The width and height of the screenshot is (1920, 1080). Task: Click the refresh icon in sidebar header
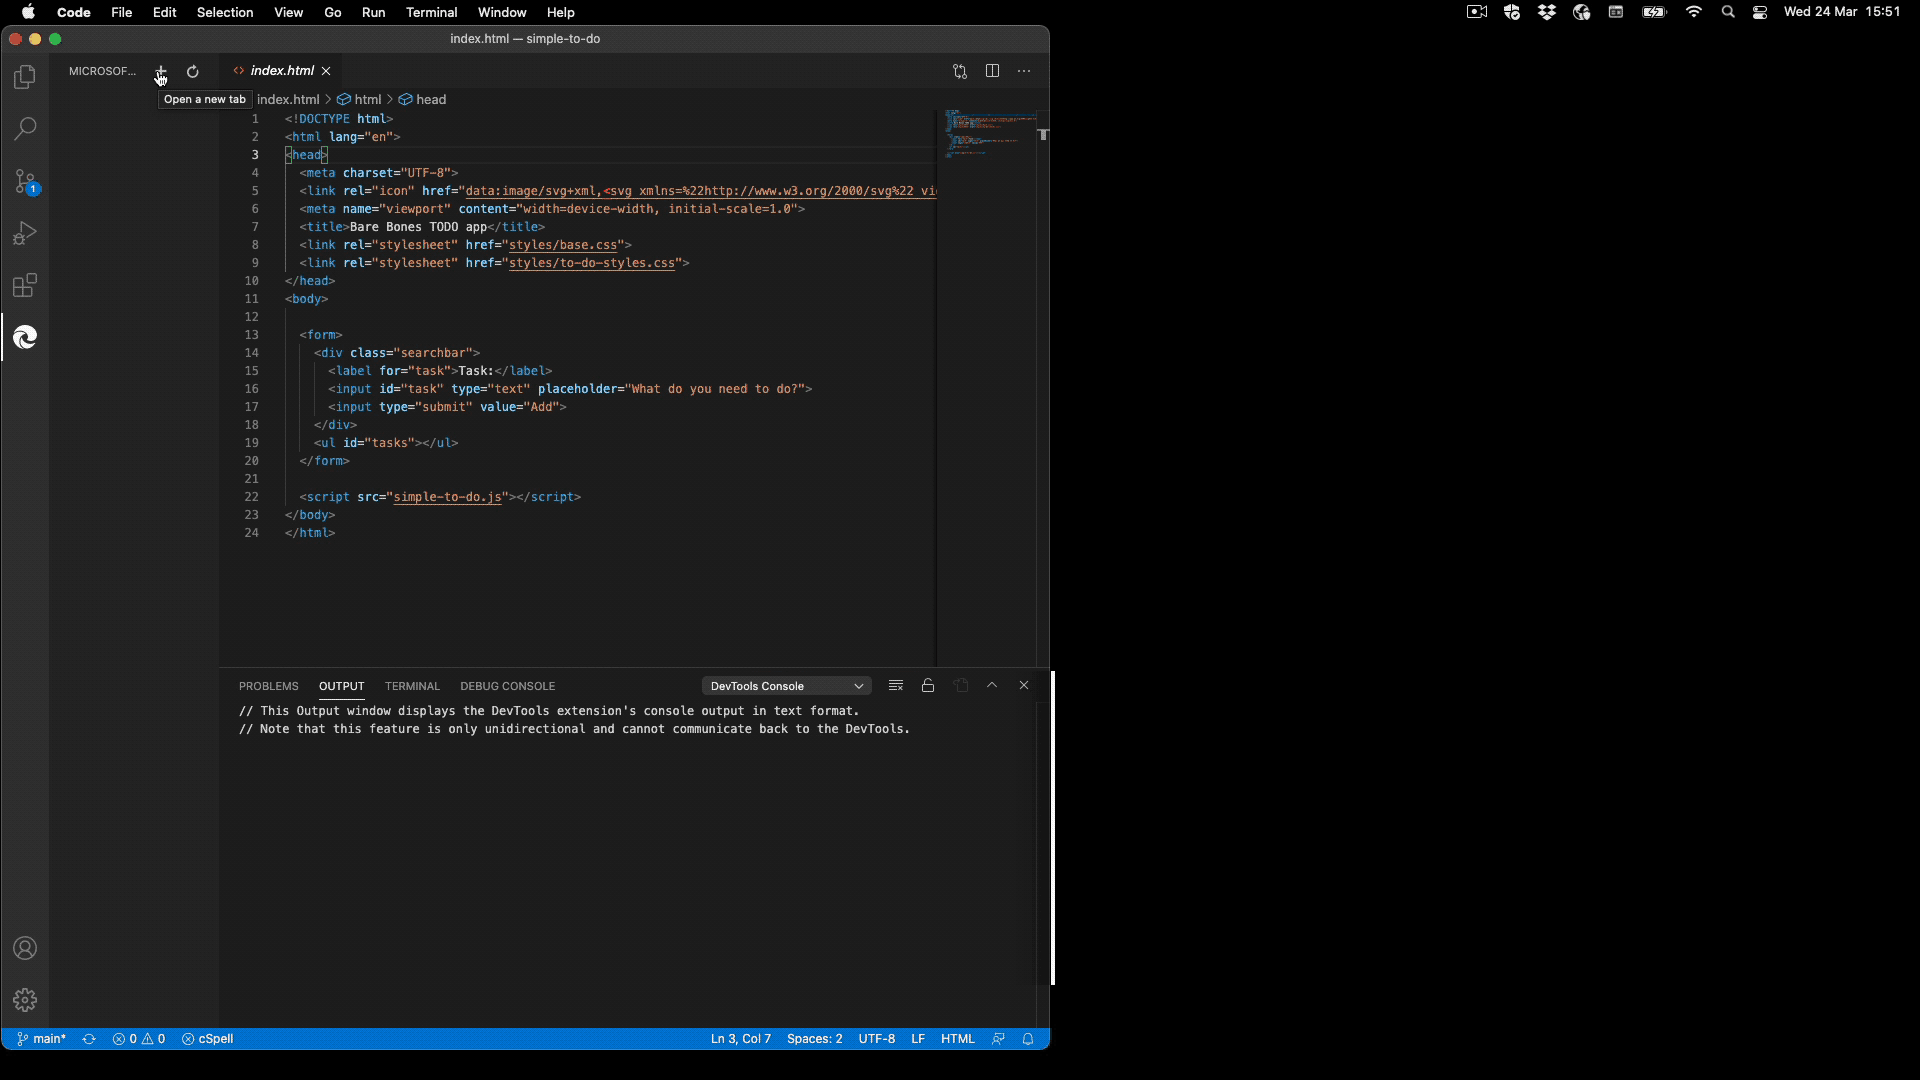pos(193,71)
